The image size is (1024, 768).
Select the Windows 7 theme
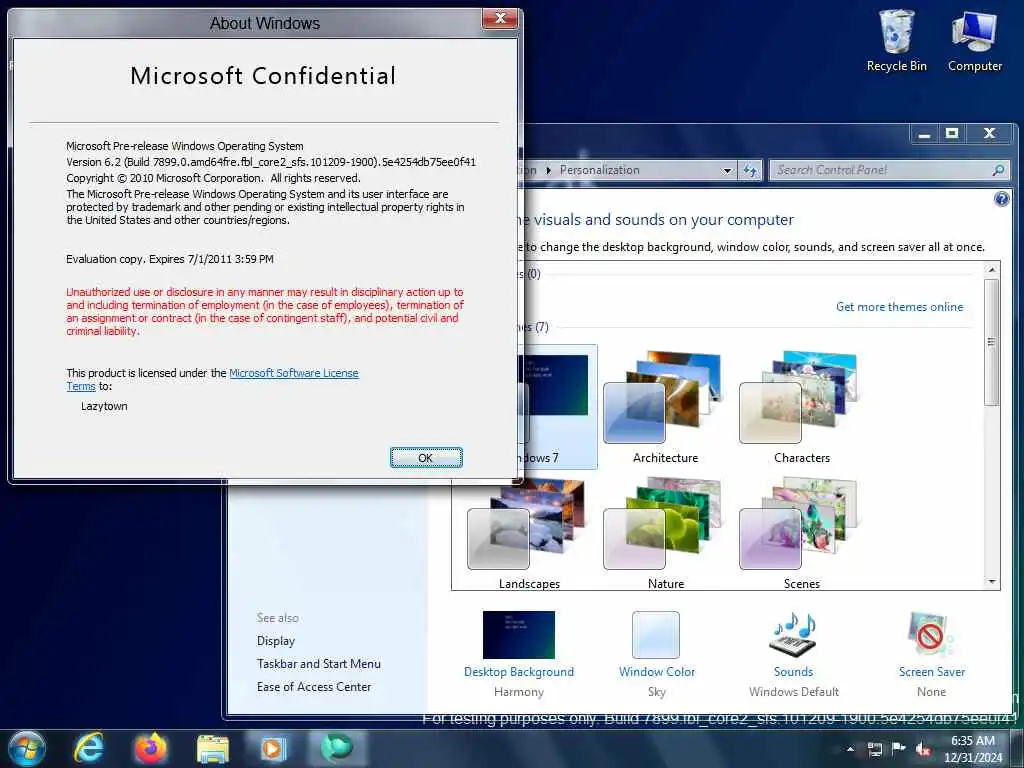point(559,406)
